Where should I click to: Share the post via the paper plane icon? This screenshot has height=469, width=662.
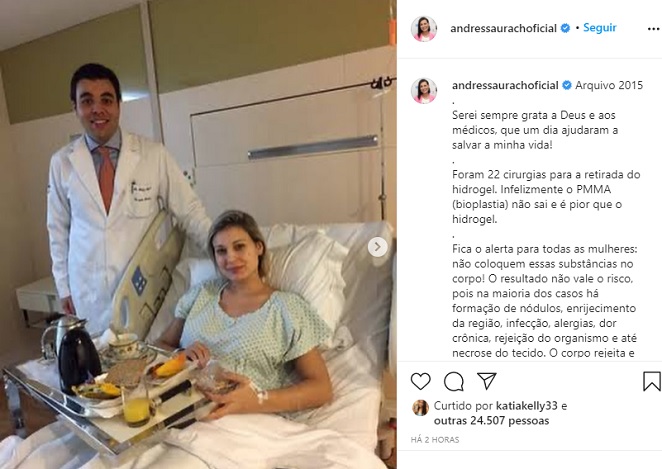(486, 381)
